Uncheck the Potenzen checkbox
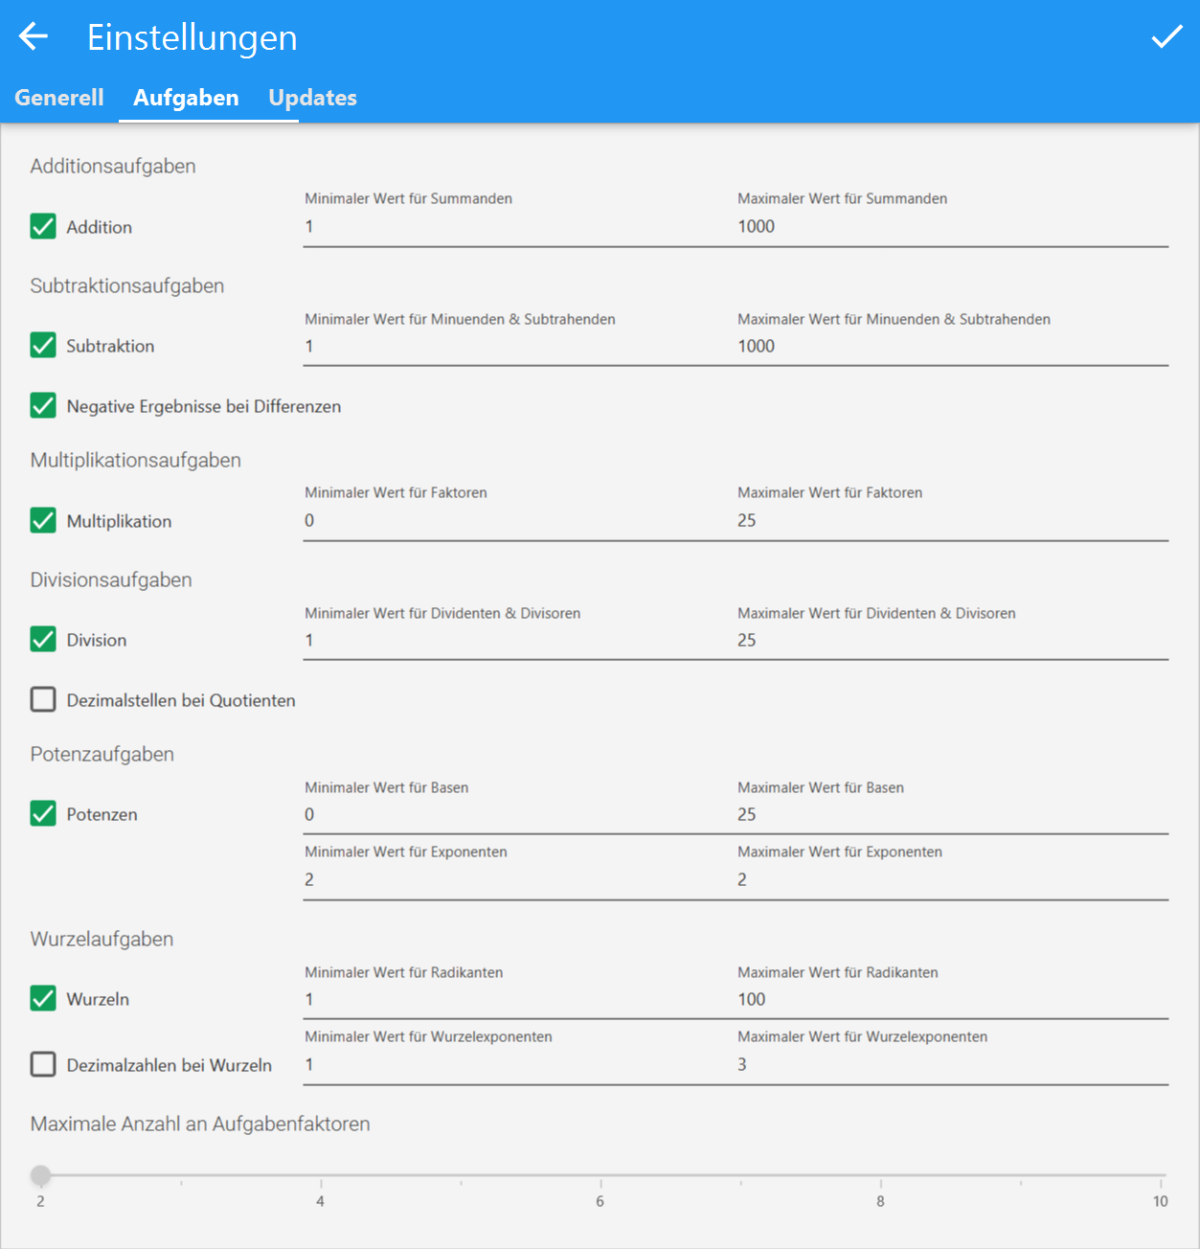Screen dimensions: 1200x1249 43,814
